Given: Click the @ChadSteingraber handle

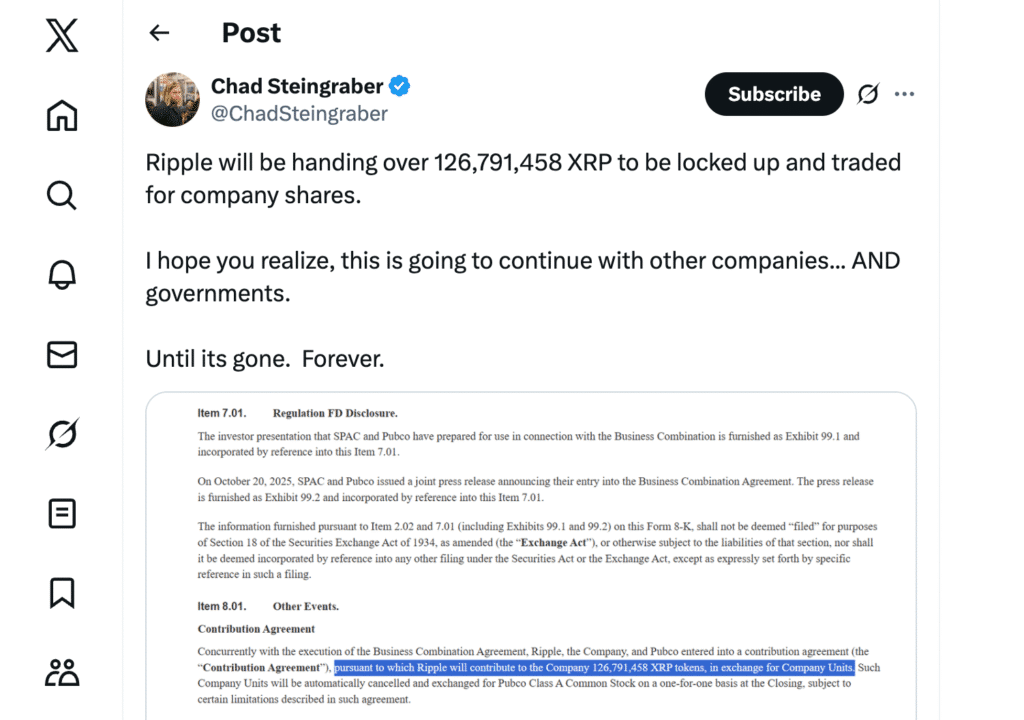Looking at the screenshot, I should point(299,114).
